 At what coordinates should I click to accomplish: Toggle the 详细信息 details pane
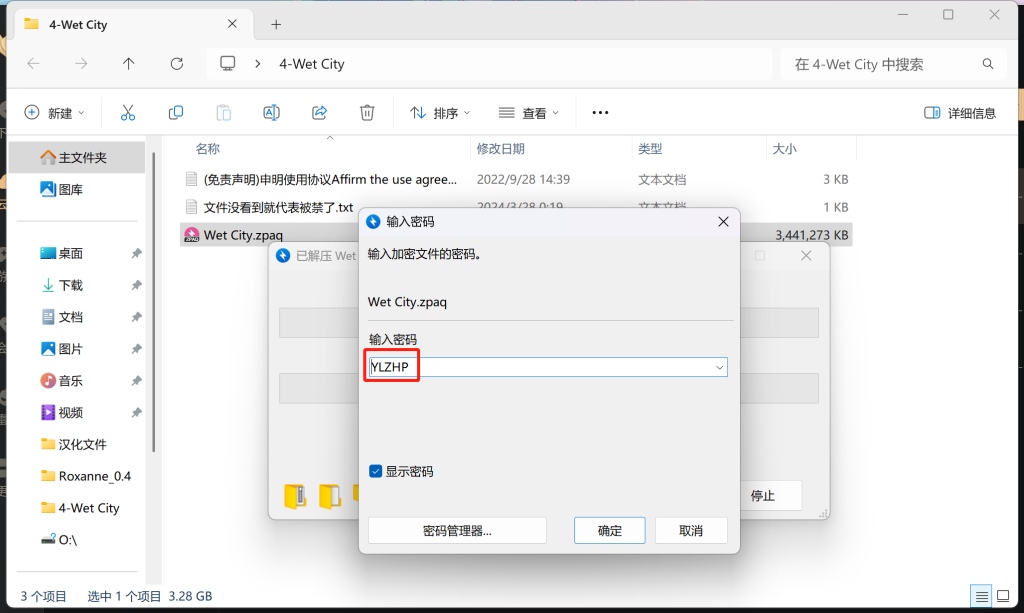point(960,113)
